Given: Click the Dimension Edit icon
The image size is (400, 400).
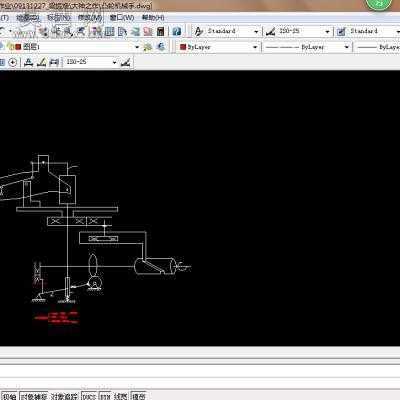Looking at the screenshot, I should click(x=29, y=62).
